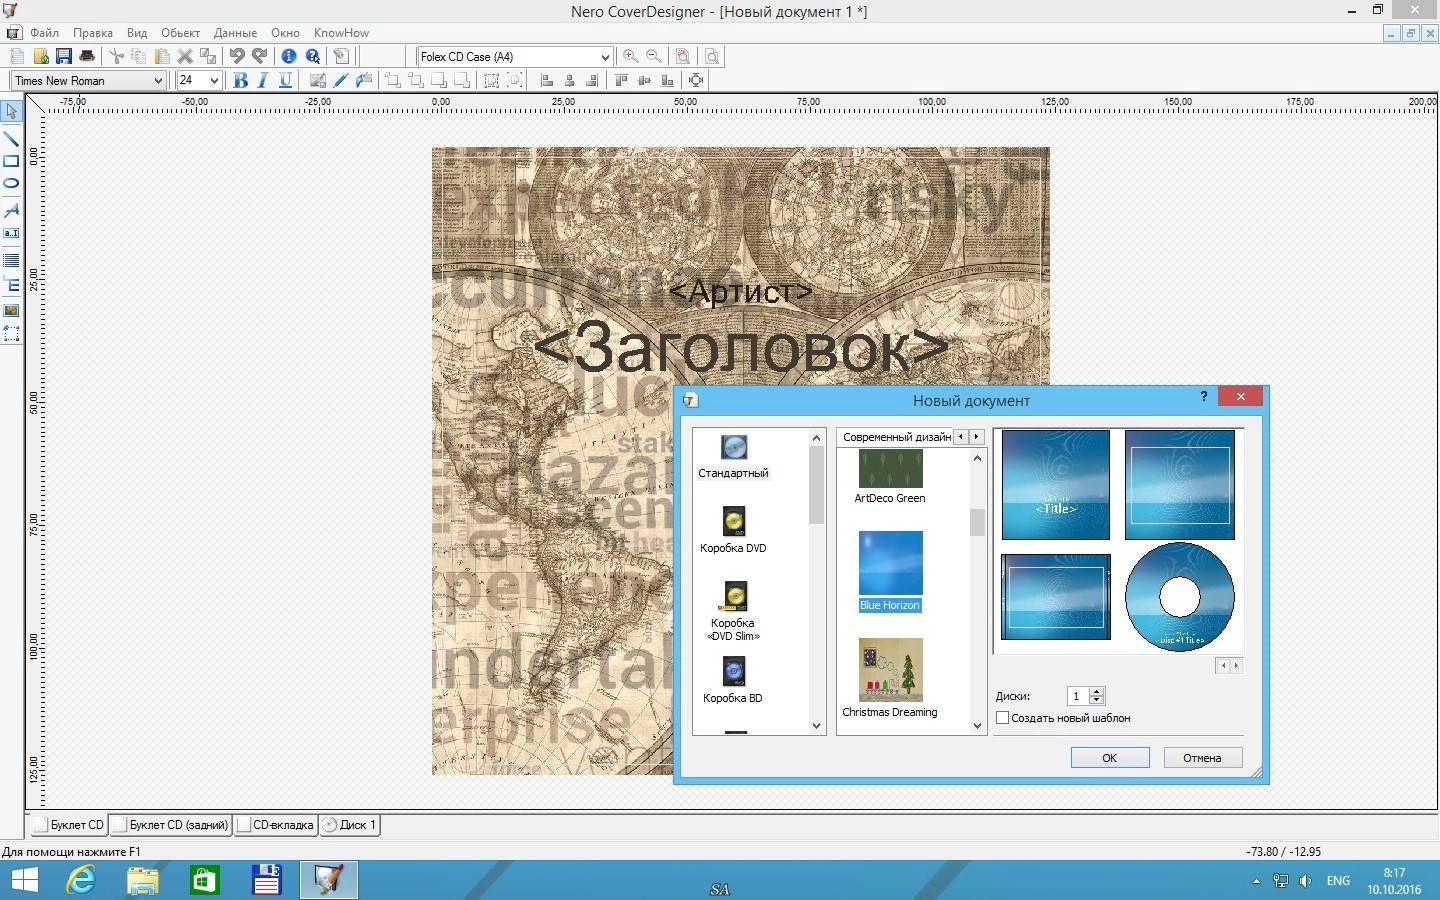Zoom out with the magnifier minus icon
This screenshot has height=900, width=1440.
(654, 56)
